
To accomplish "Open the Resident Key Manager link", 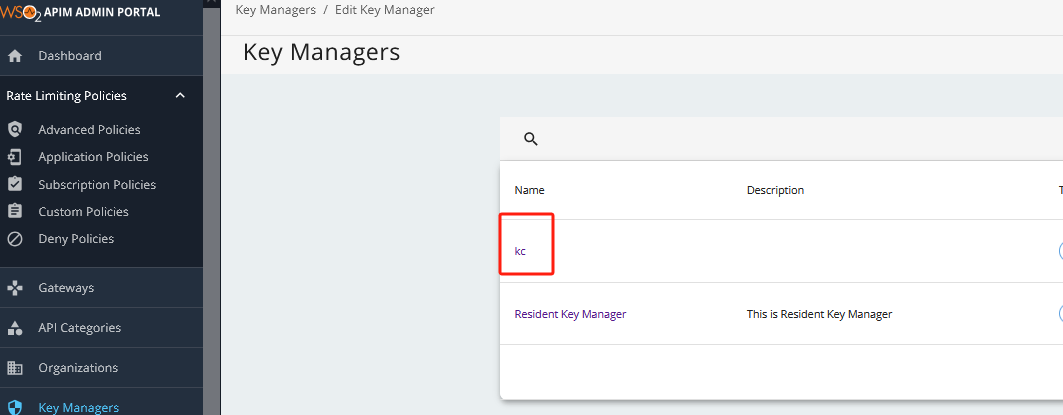I will (x=570, y=314).
